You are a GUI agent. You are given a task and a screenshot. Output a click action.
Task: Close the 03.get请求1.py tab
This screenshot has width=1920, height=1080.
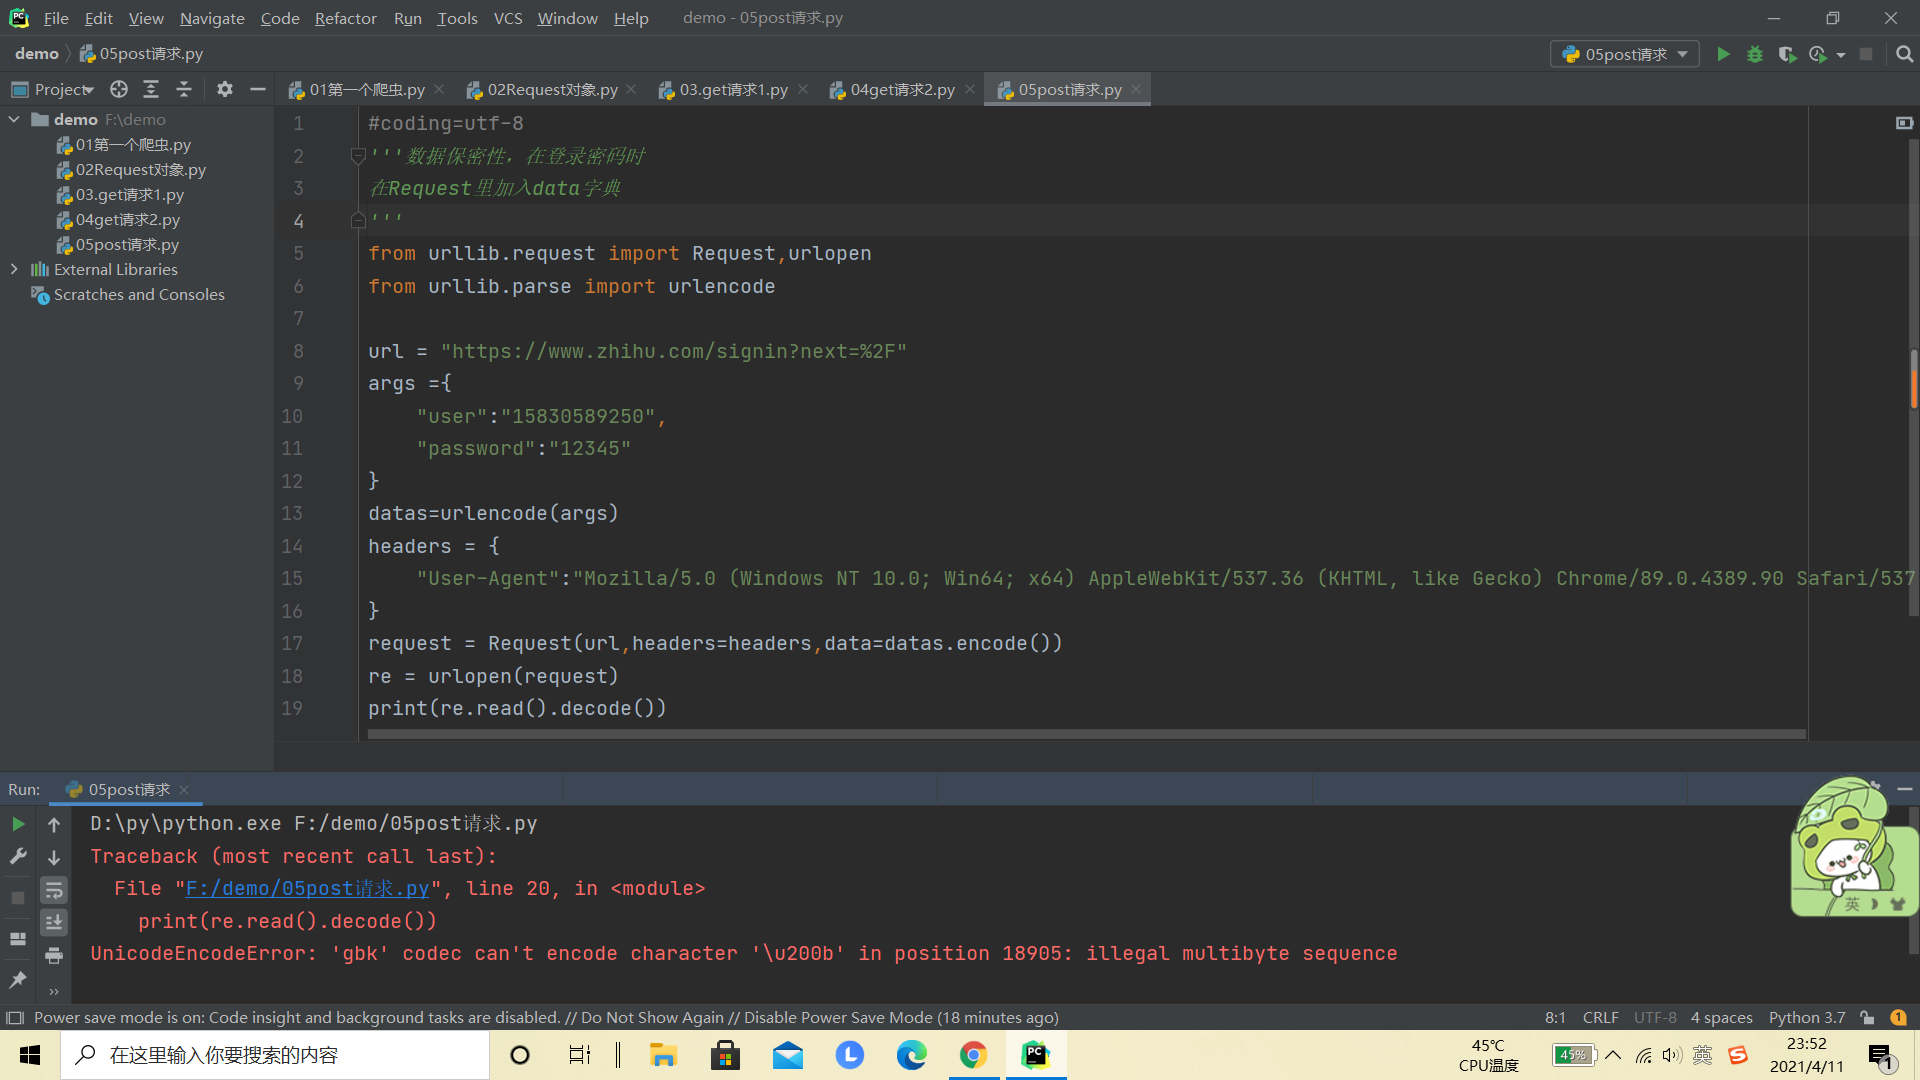tap(804, 89)
